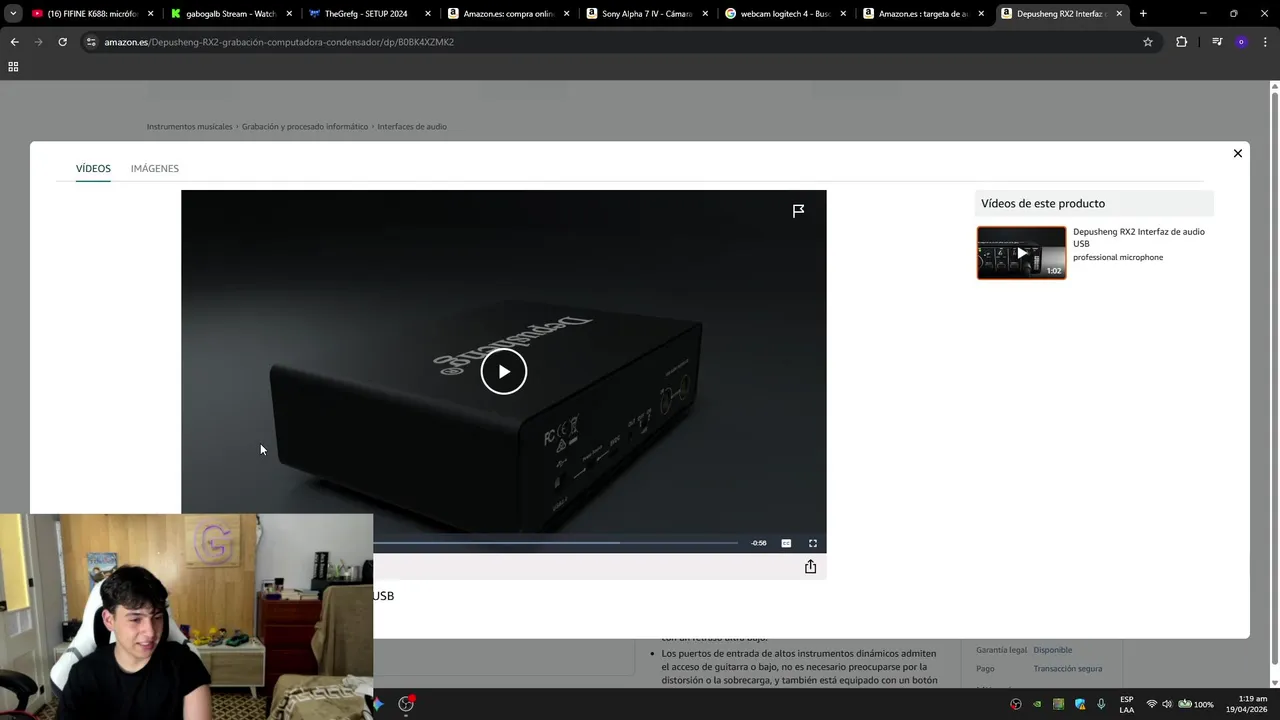Open the OBS icon in system tray
This screenshot has width=1280, height=720.
1016,704
